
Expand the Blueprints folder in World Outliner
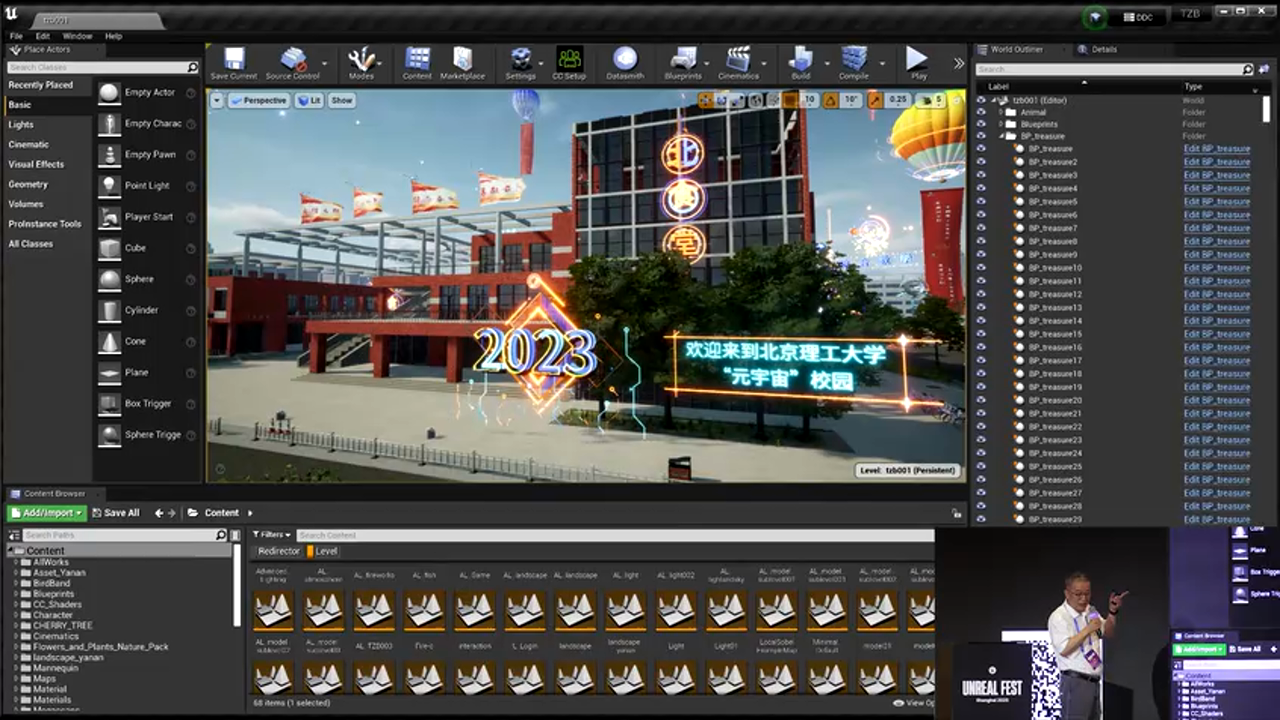click(x=1001, y=124)
